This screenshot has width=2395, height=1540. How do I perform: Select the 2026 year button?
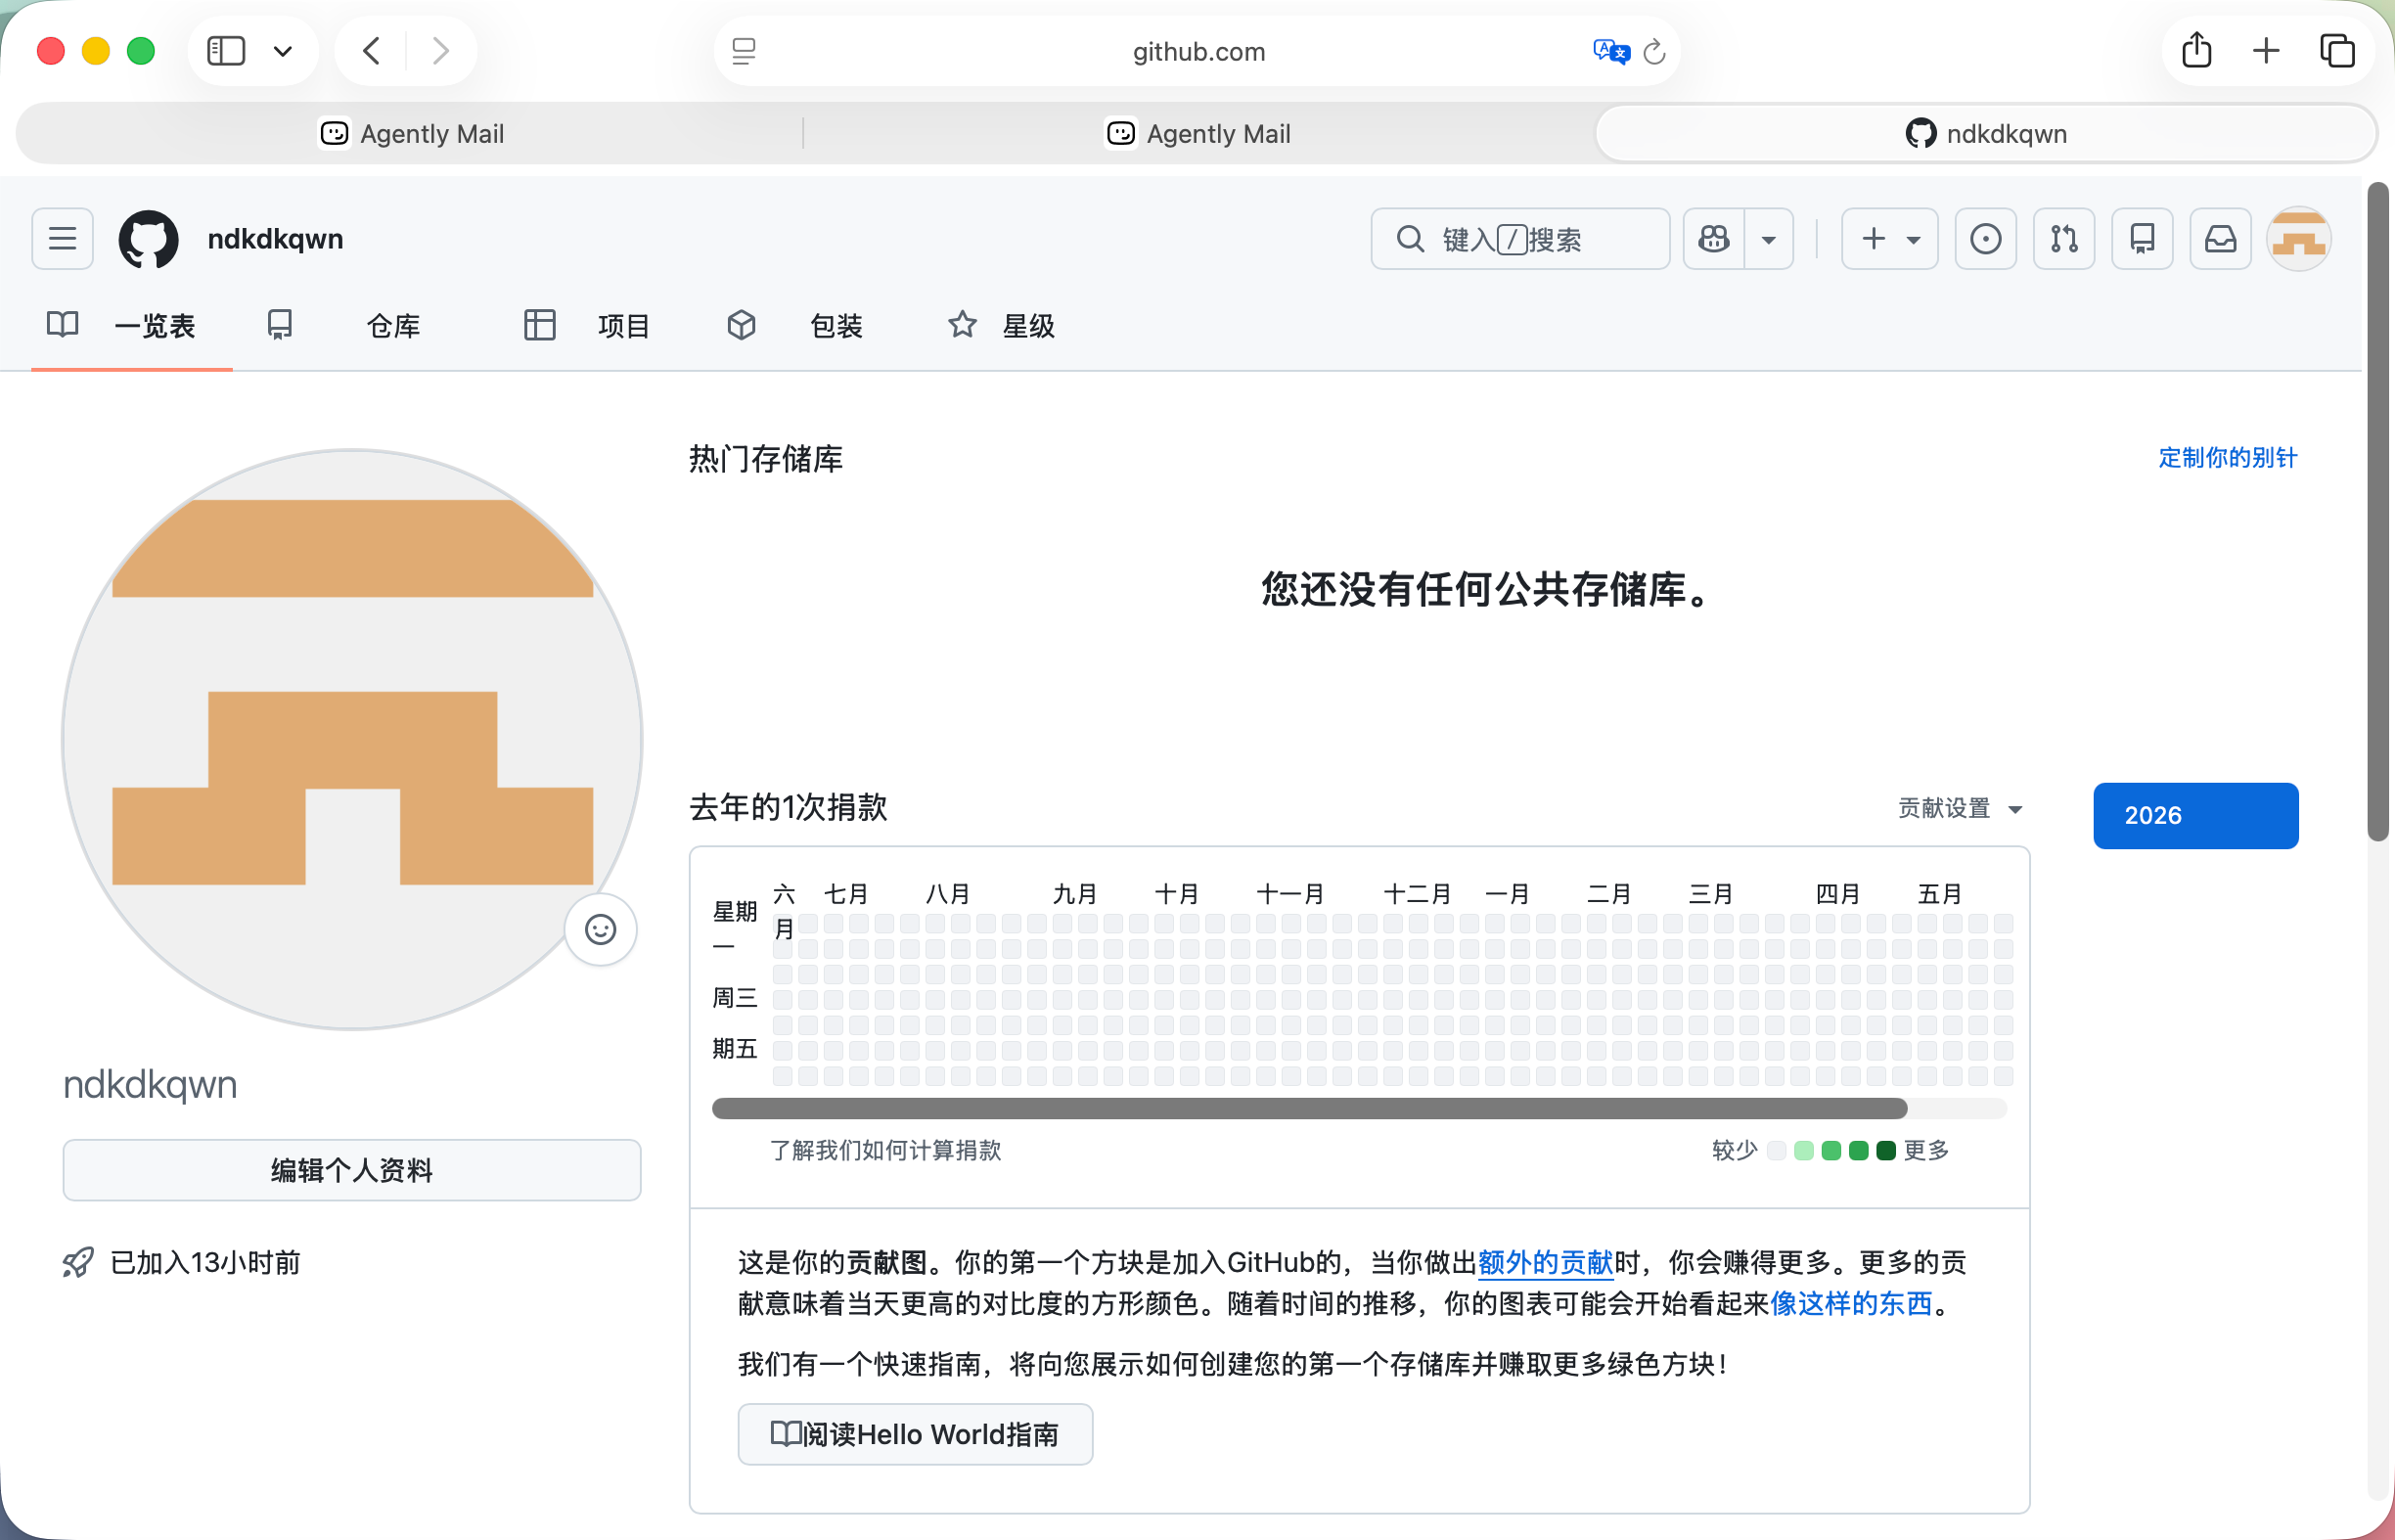click(x=2196, y=816)
